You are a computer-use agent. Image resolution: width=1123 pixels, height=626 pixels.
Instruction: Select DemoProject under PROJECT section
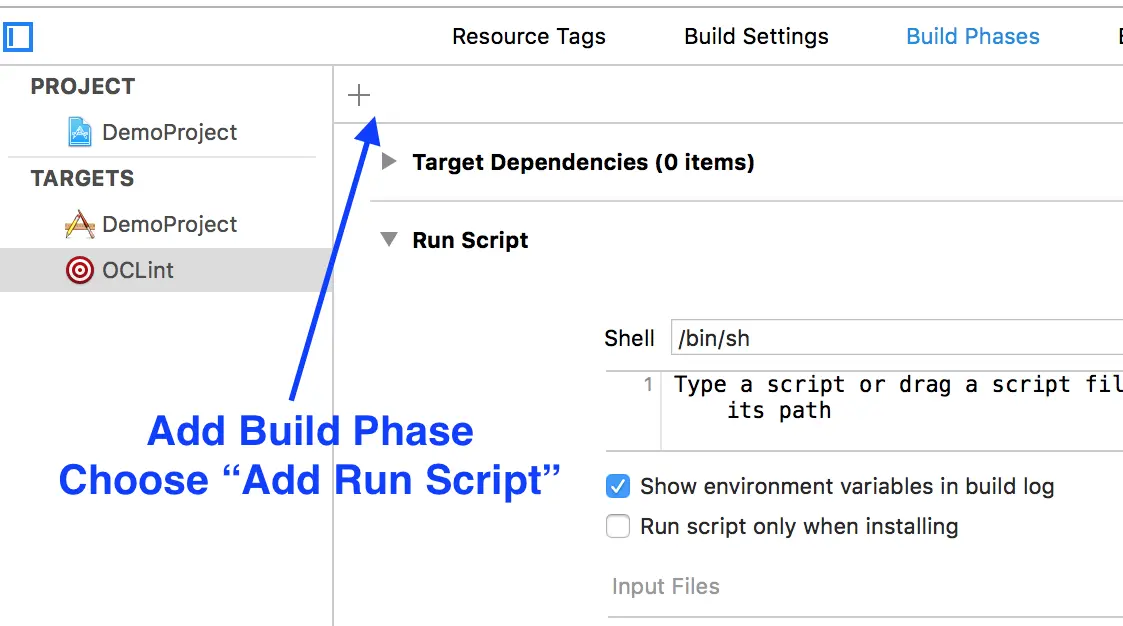click(169, 132)
